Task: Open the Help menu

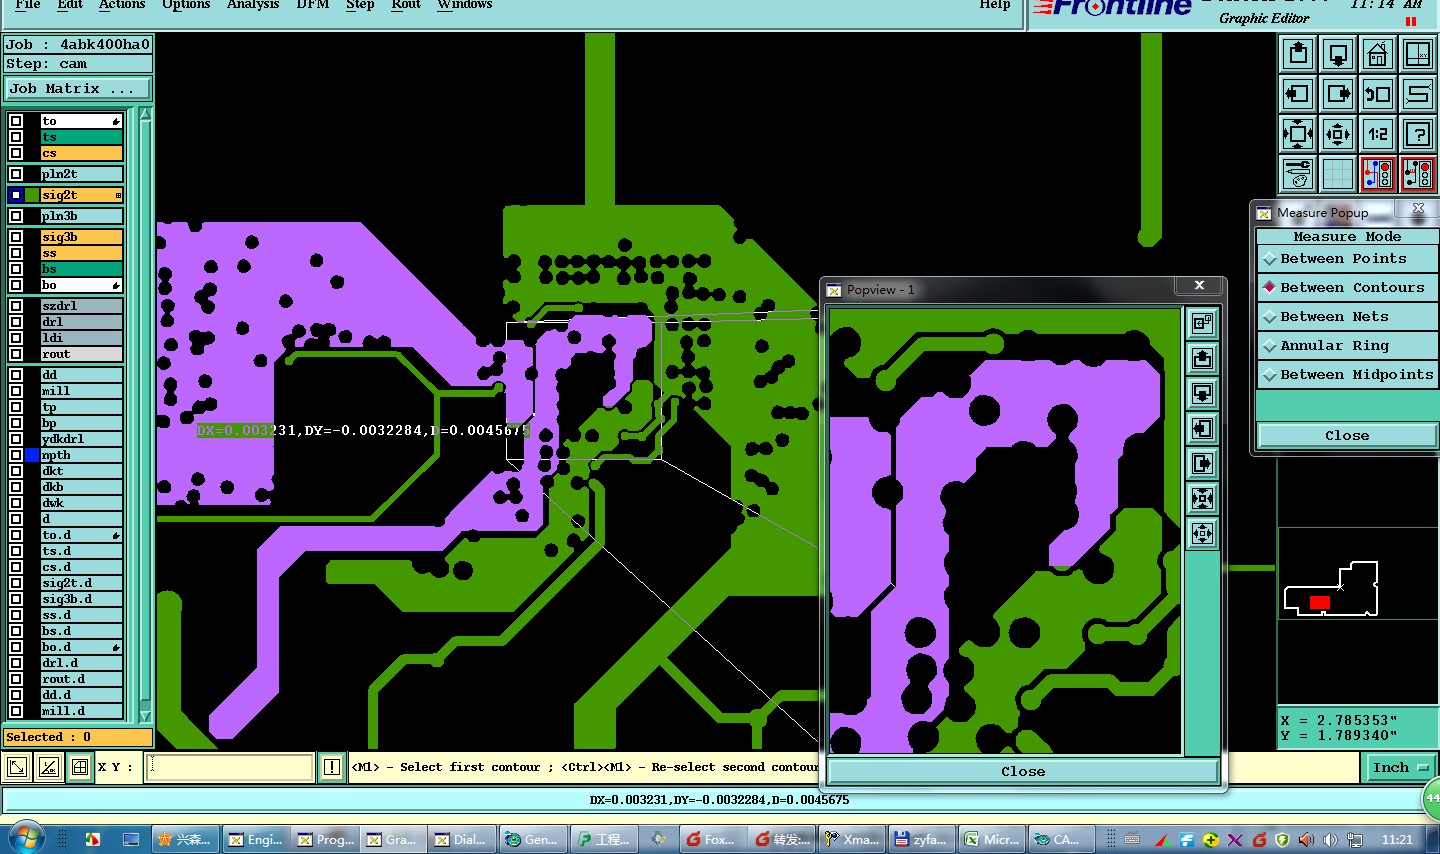Action: [994, 5]
